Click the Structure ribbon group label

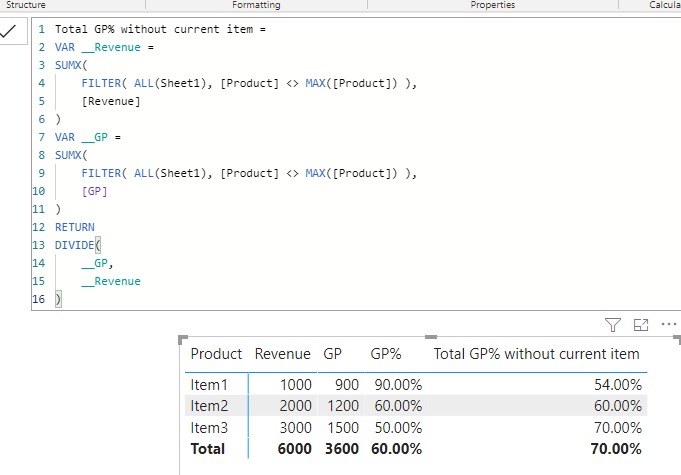(x=26, y=5)
